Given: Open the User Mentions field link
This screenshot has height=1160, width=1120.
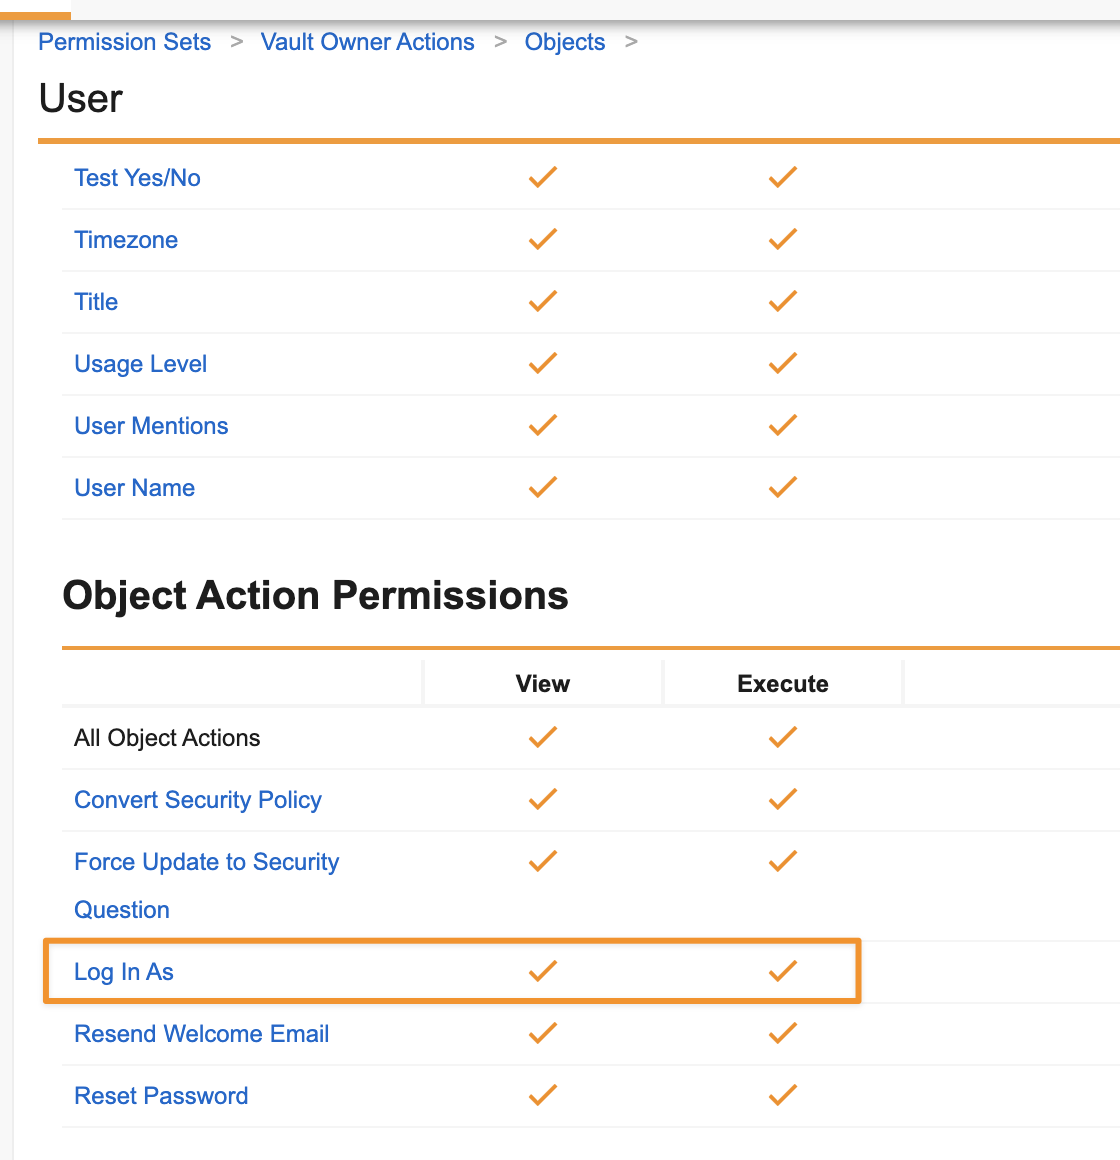Looking at the screenshot, I should point(151,426).
